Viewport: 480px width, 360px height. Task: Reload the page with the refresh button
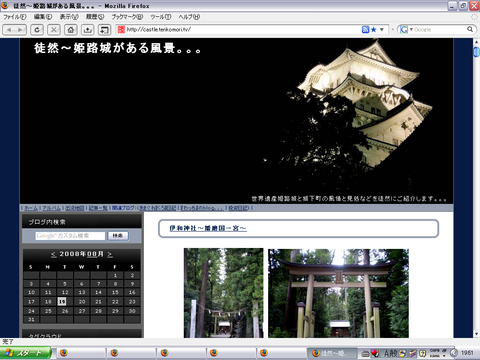point(37,30)
